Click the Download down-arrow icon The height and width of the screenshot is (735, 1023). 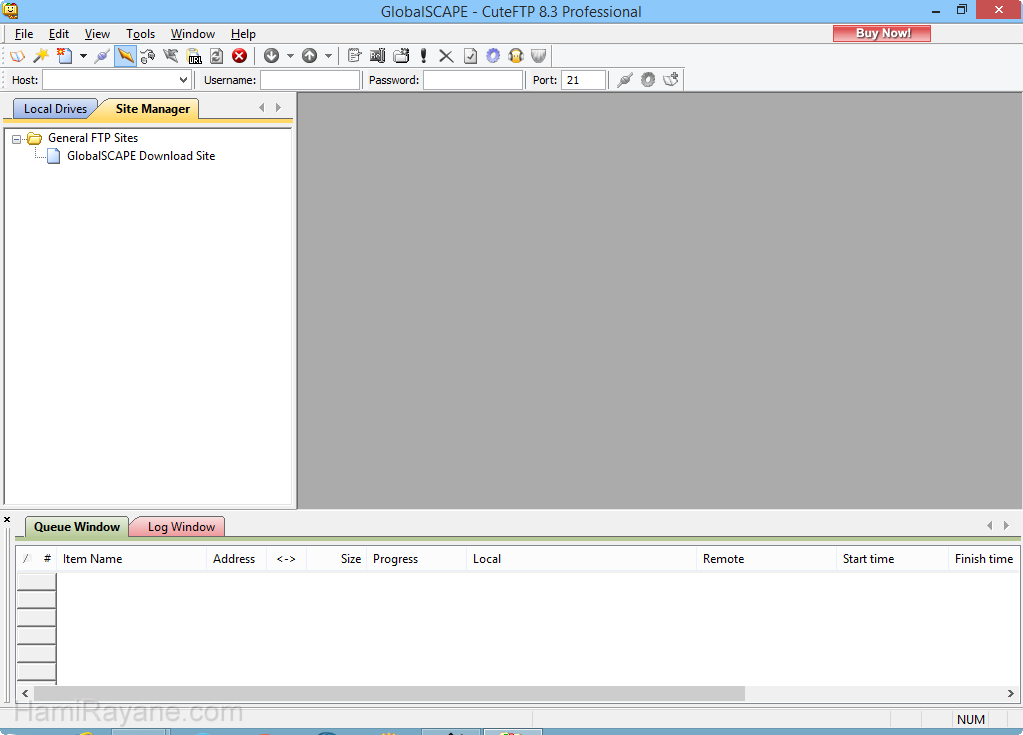[271, 56]
